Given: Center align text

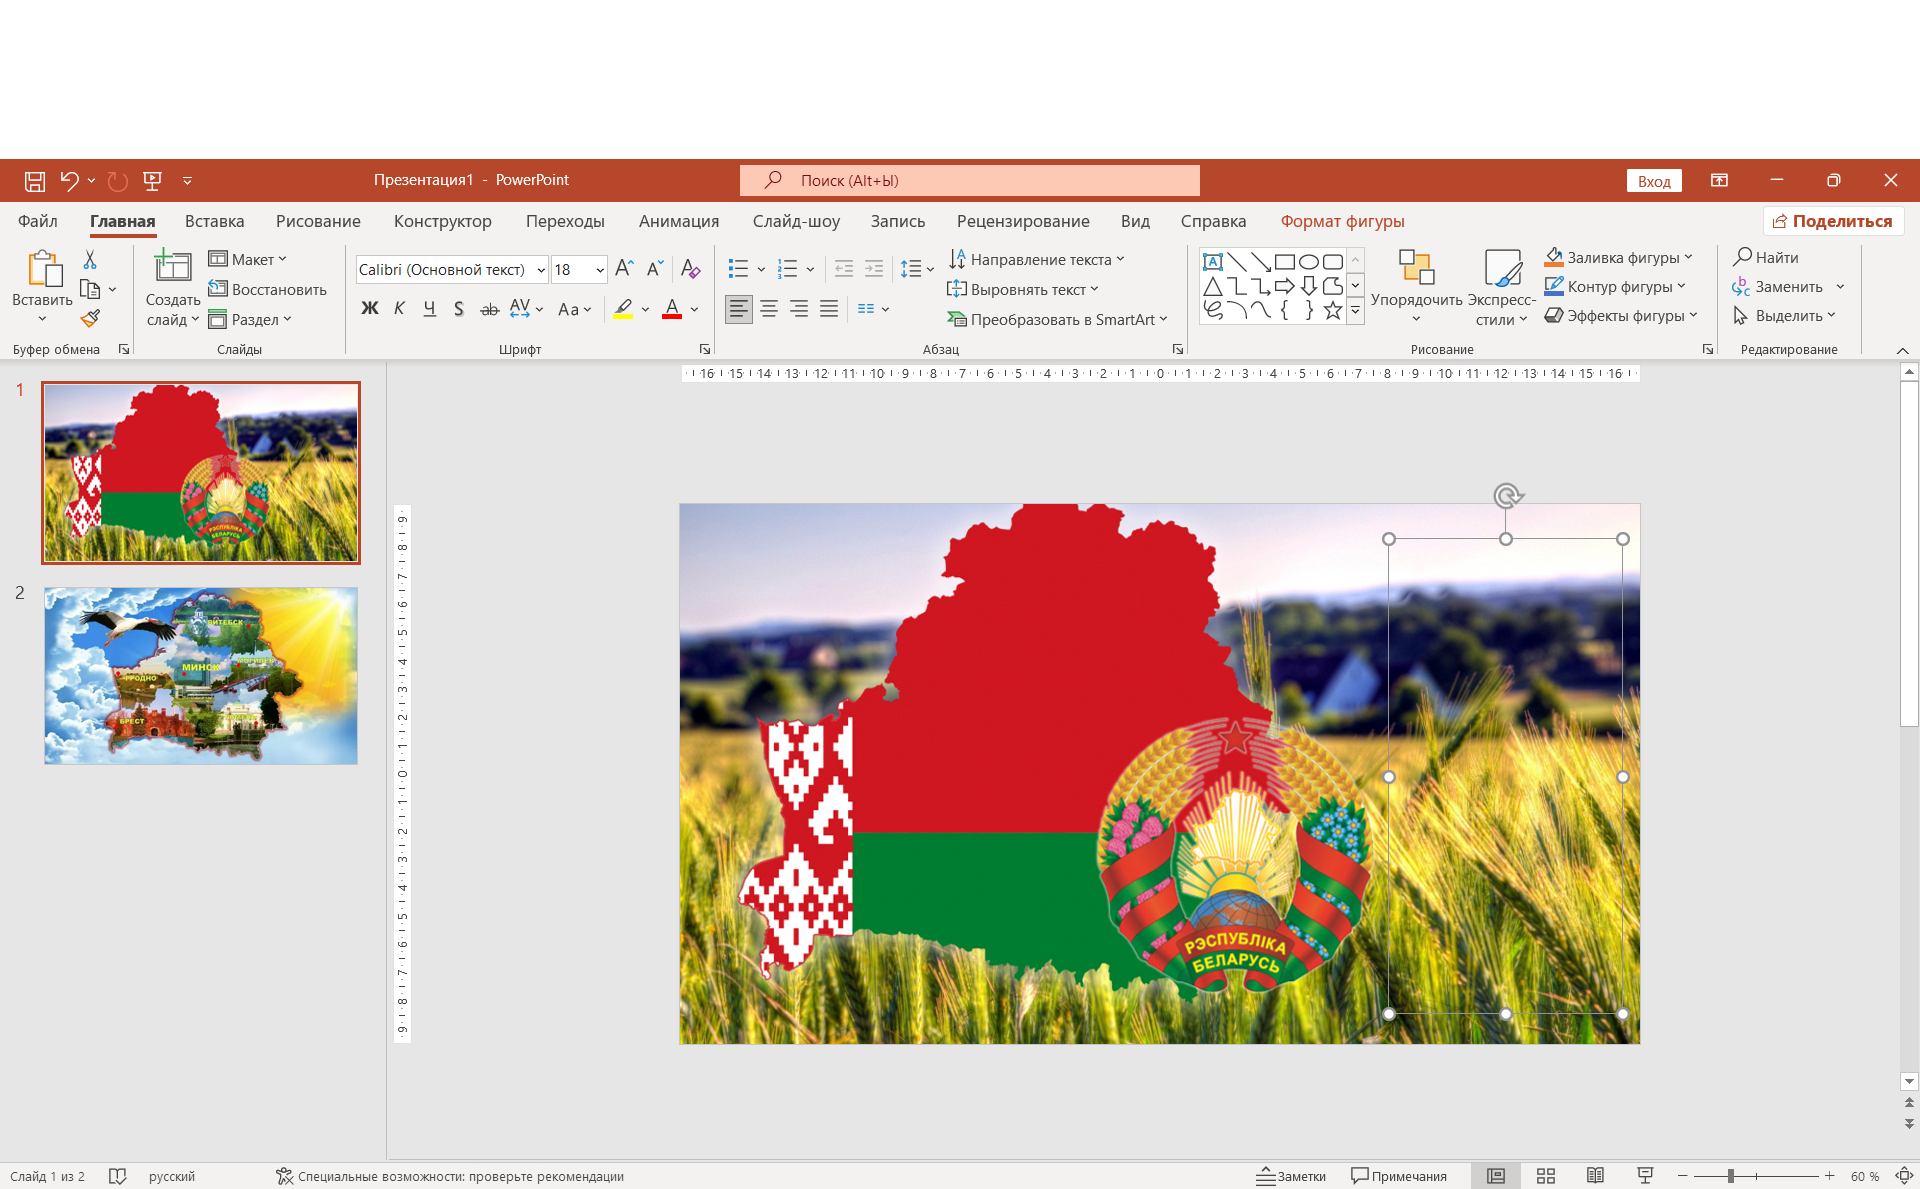Looking at the screenshot, I should pyautogui.click(x=769, y=309).
